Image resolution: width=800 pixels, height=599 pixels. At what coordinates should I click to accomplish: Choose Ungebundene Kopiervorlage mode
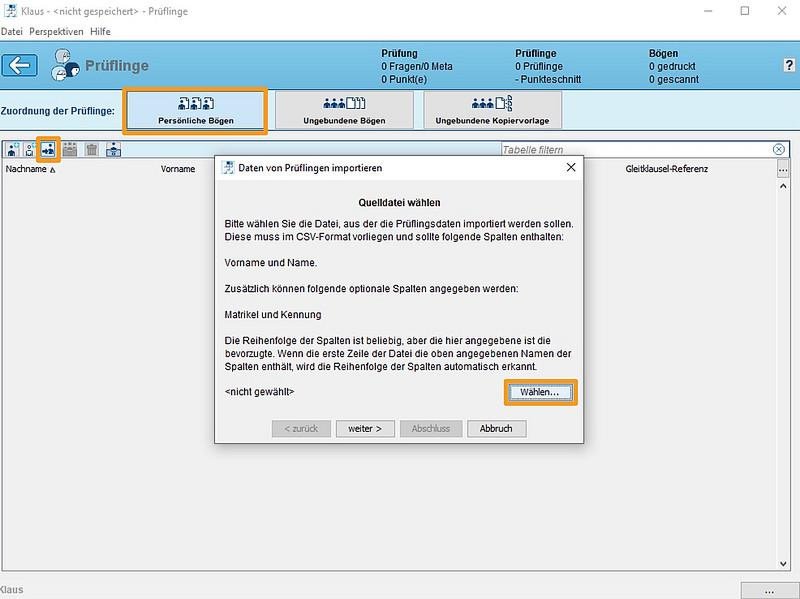(493, 110)
